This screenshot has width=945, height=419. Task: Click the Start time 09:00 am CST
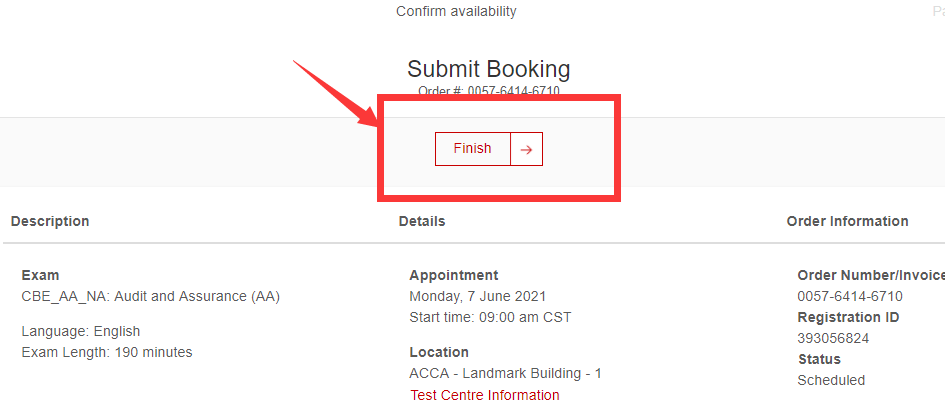pos(490,317)
